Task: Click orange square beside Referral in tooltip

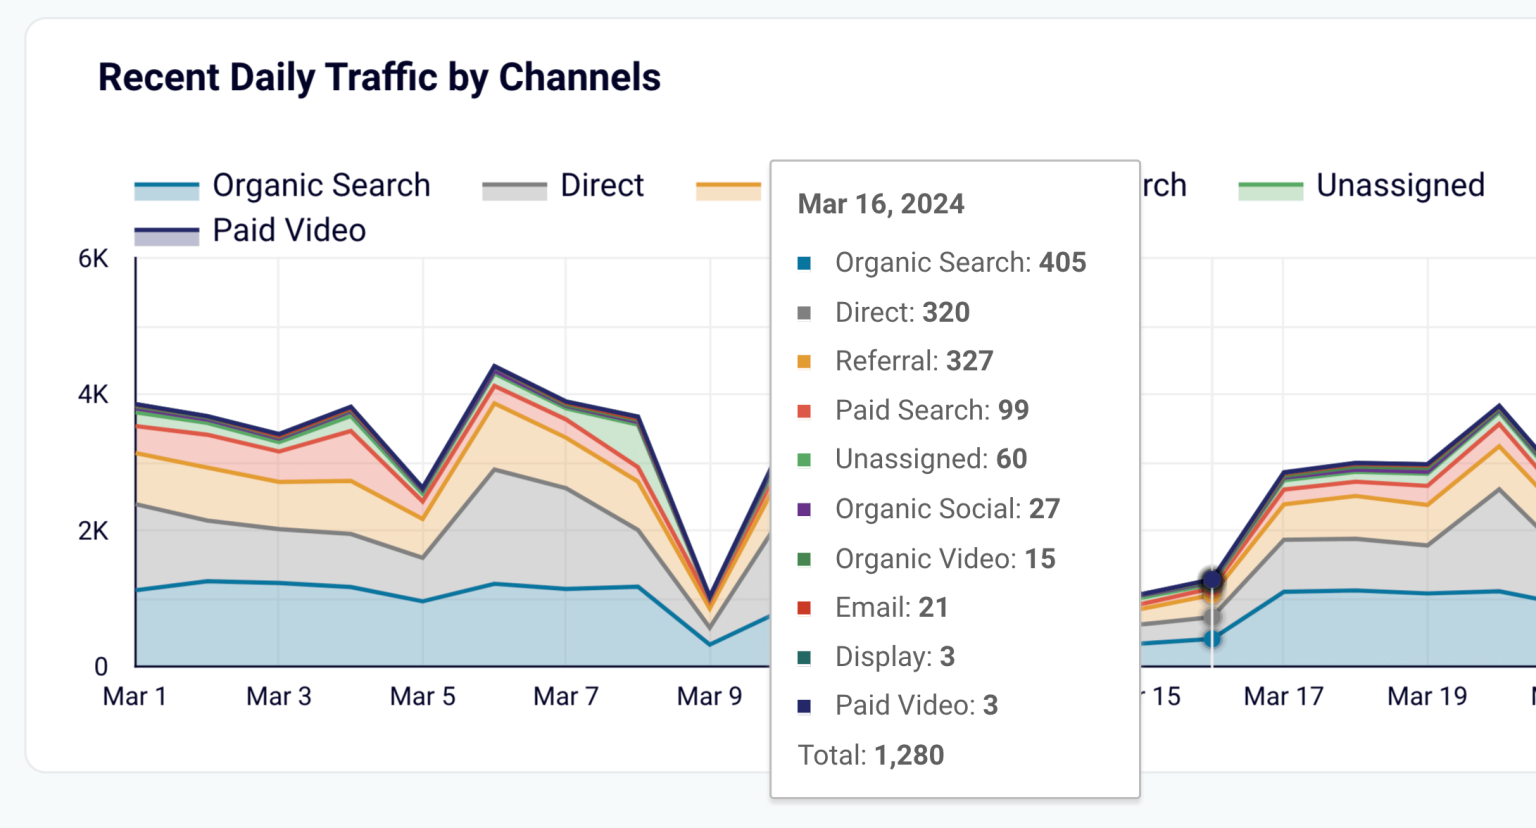Action: click(x=804, y=362)
